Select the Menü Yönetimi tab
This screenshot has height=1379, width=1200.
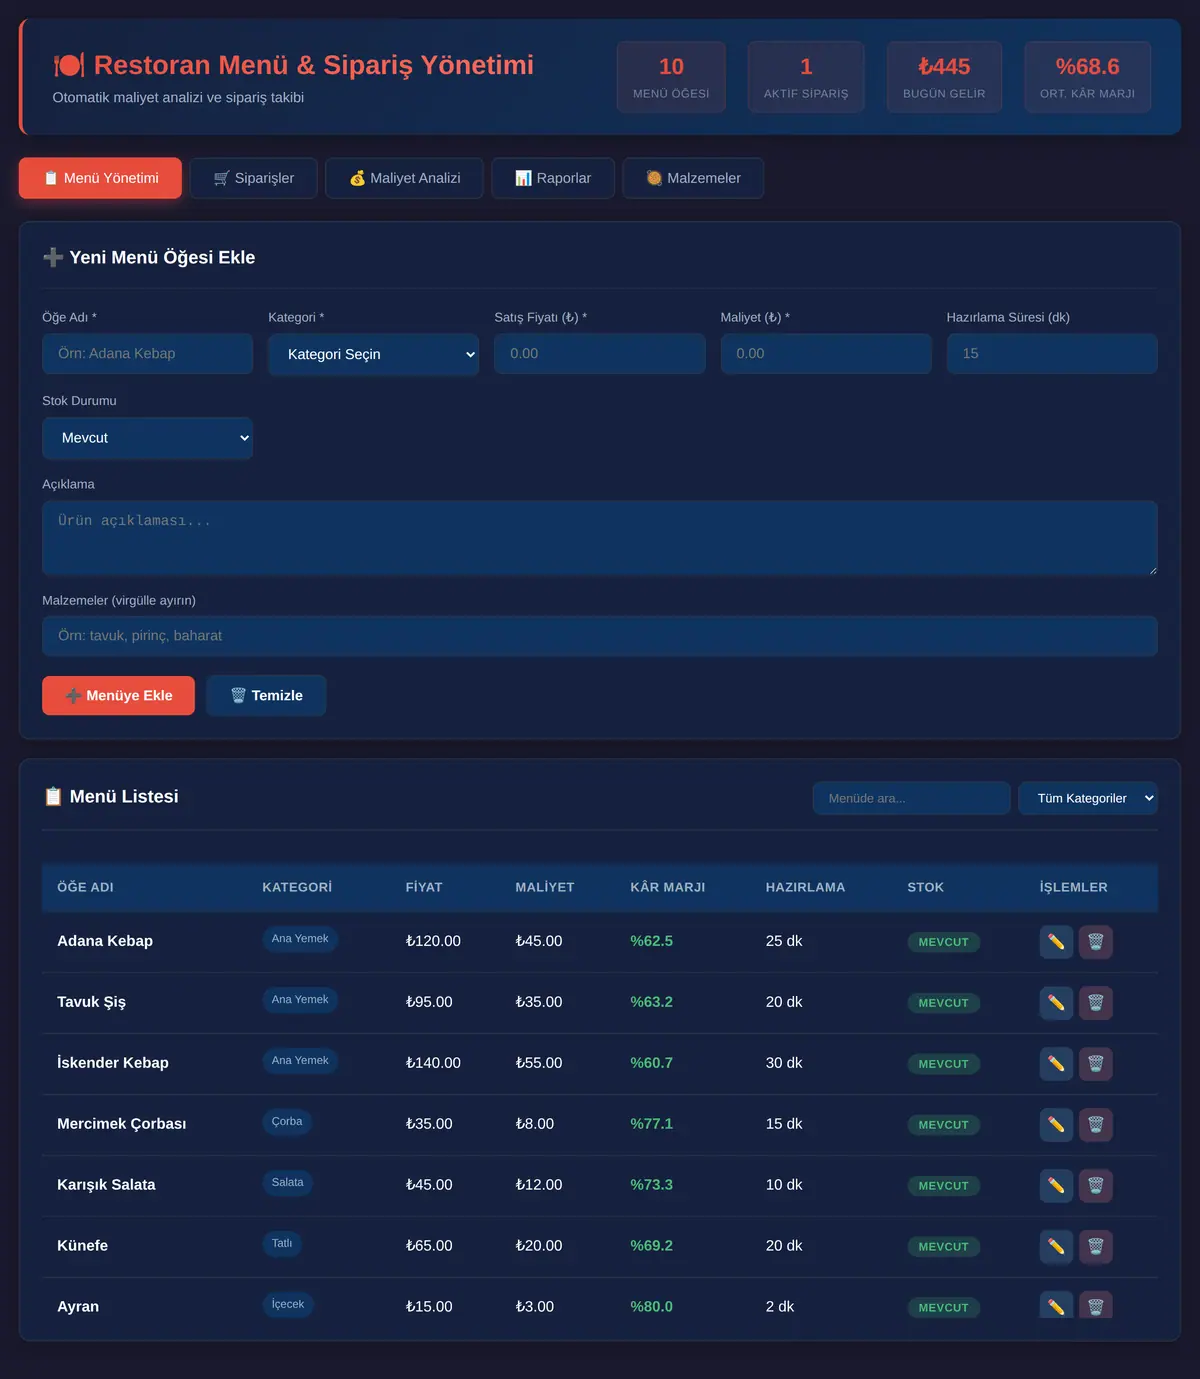(x=100, y=178)
